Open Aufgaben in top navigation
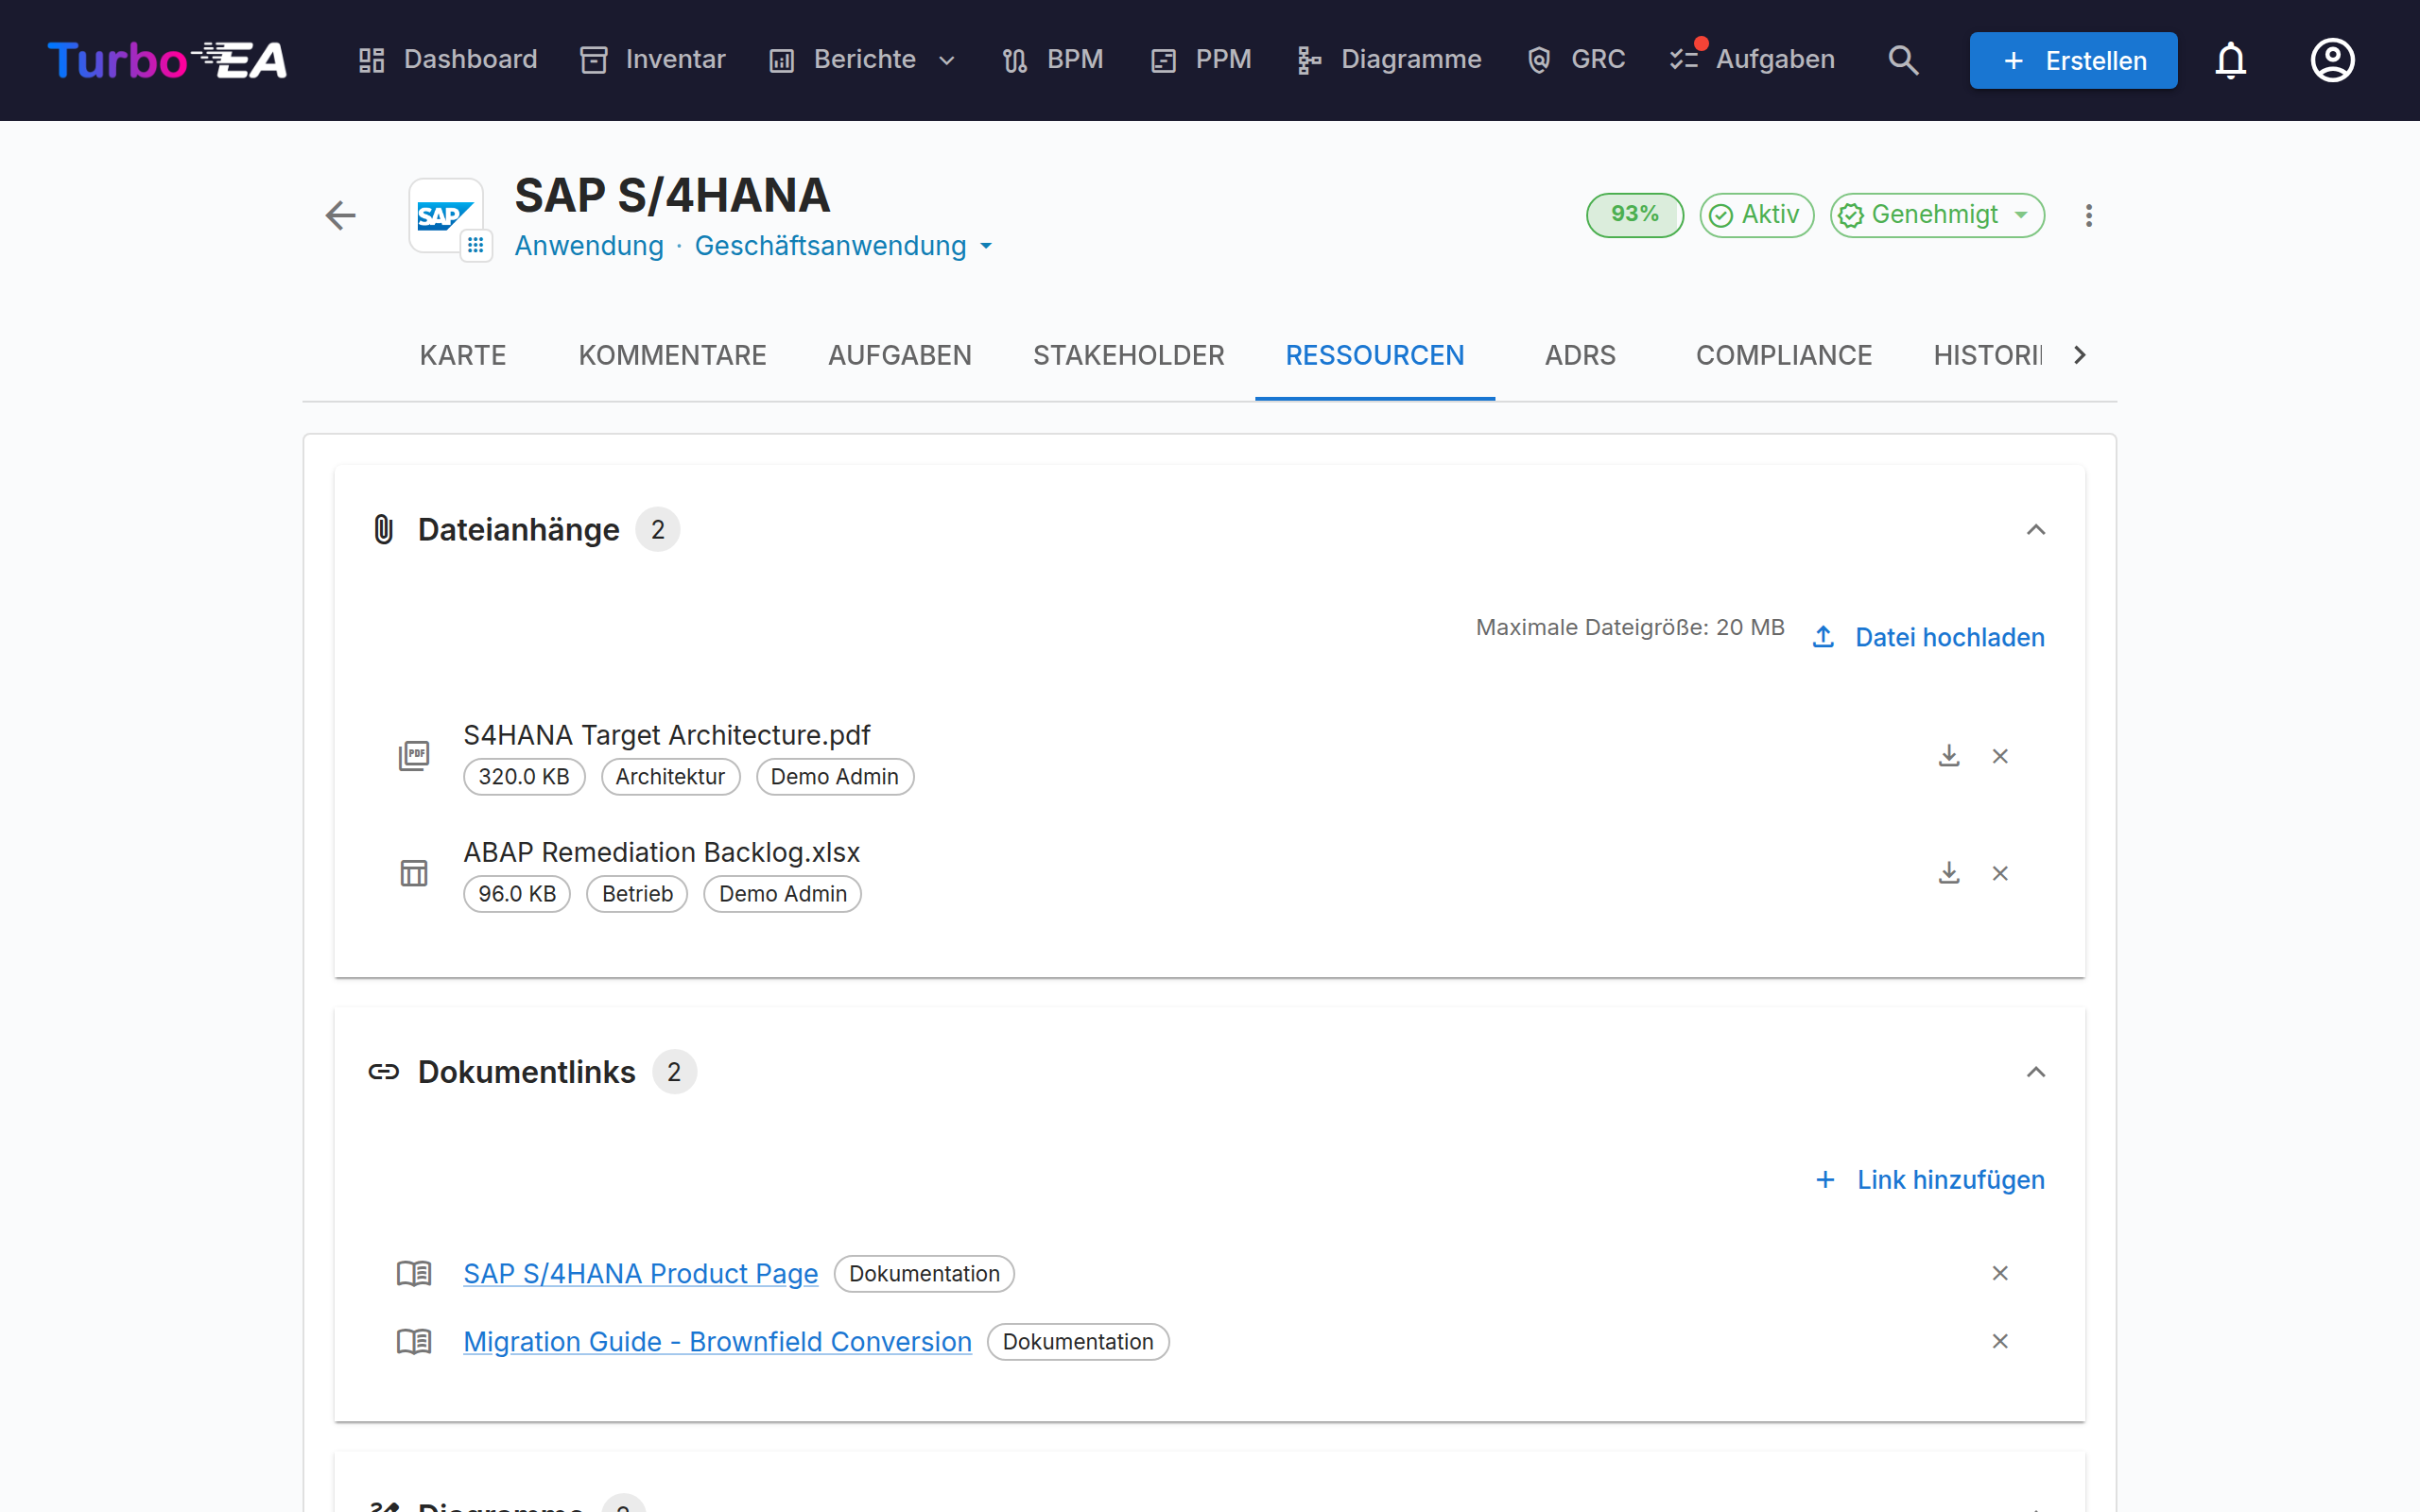 [x=1752, y=60]
